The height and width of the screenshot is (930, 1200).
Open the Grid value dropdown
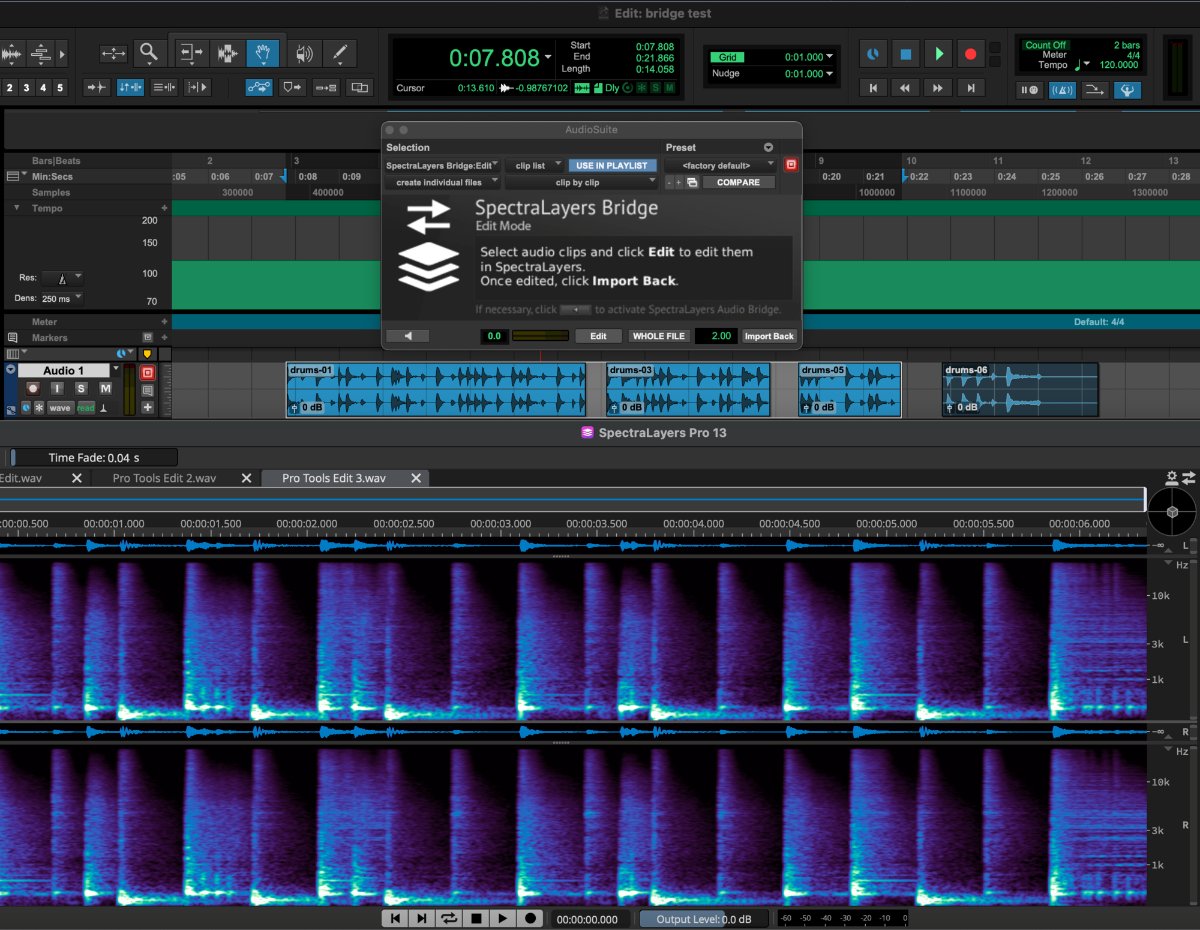pyautogui.click(x=830, y=57)
